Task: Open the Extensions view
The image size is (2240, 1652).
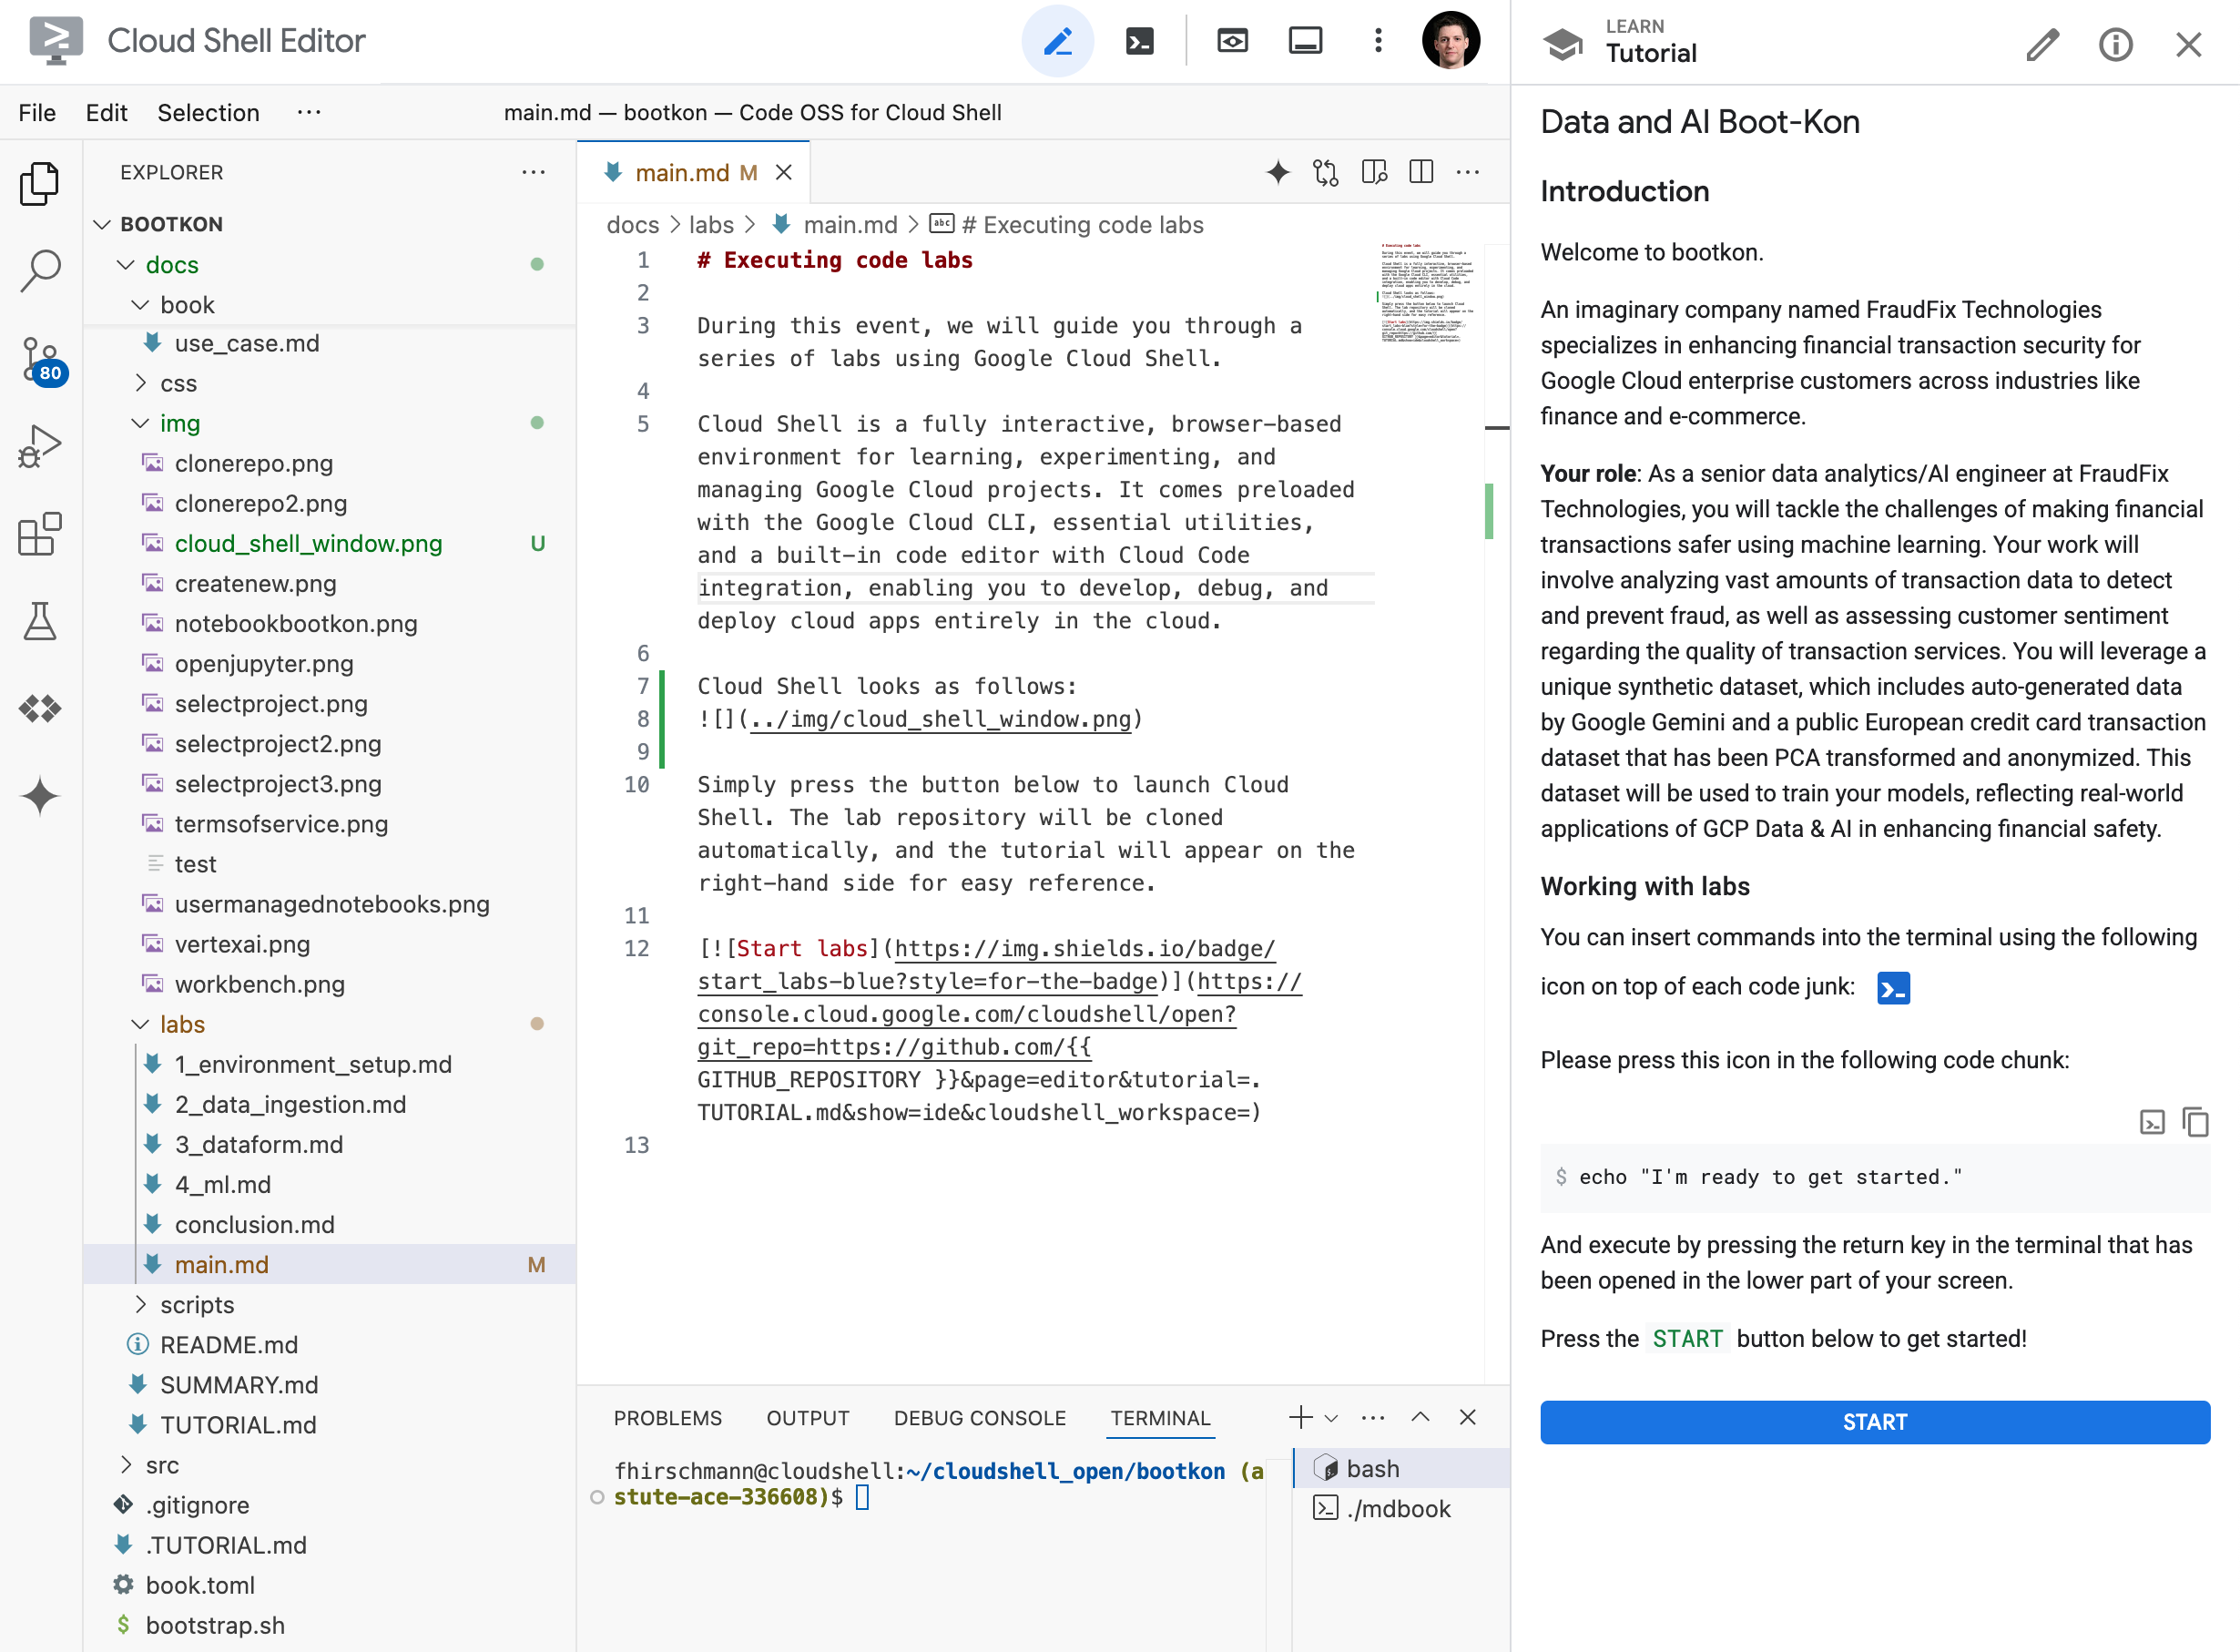Action: 40,534
